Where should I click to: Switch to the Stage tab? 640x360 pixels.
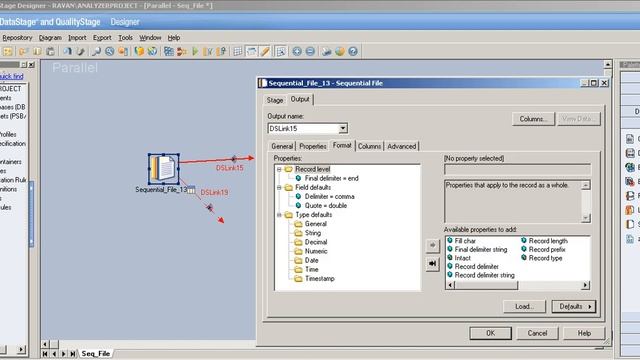[275, 100]
